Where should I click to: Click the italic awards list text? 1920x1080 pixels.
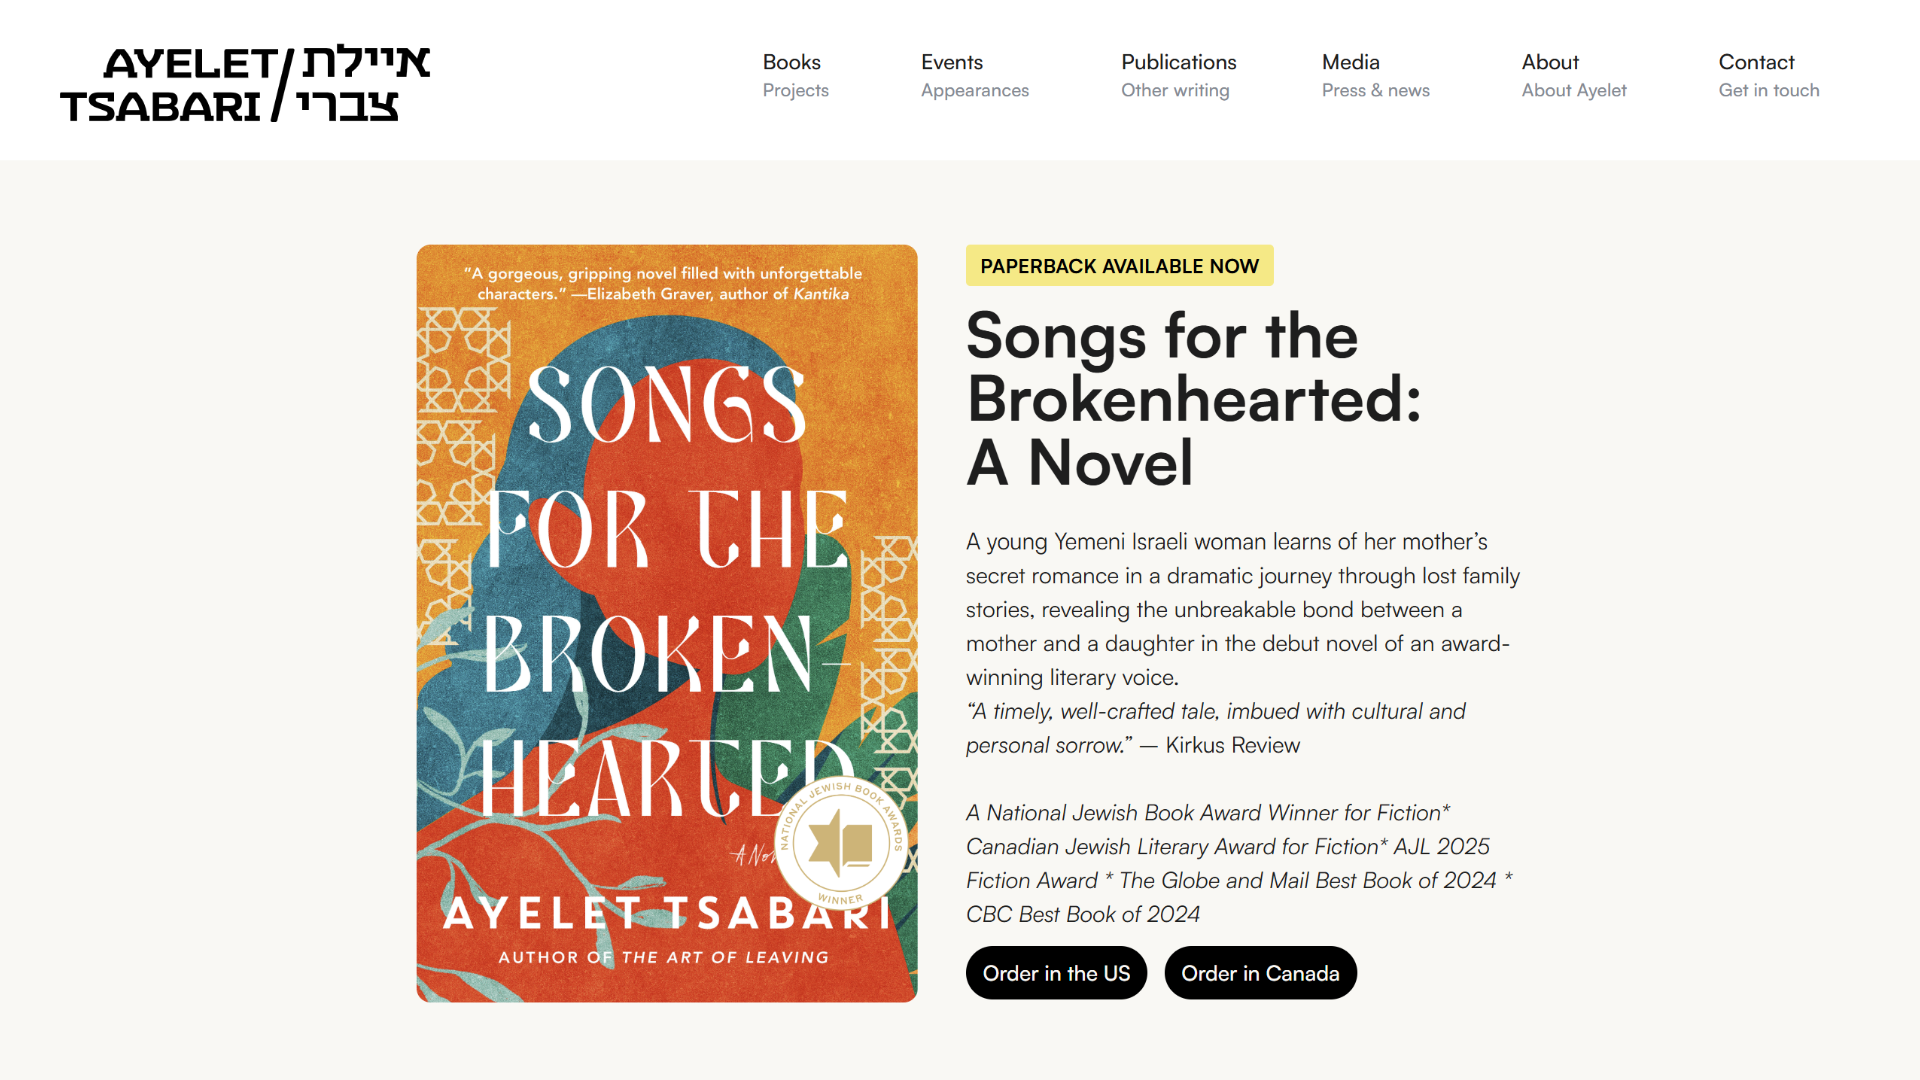click(x=1238, y=863)
